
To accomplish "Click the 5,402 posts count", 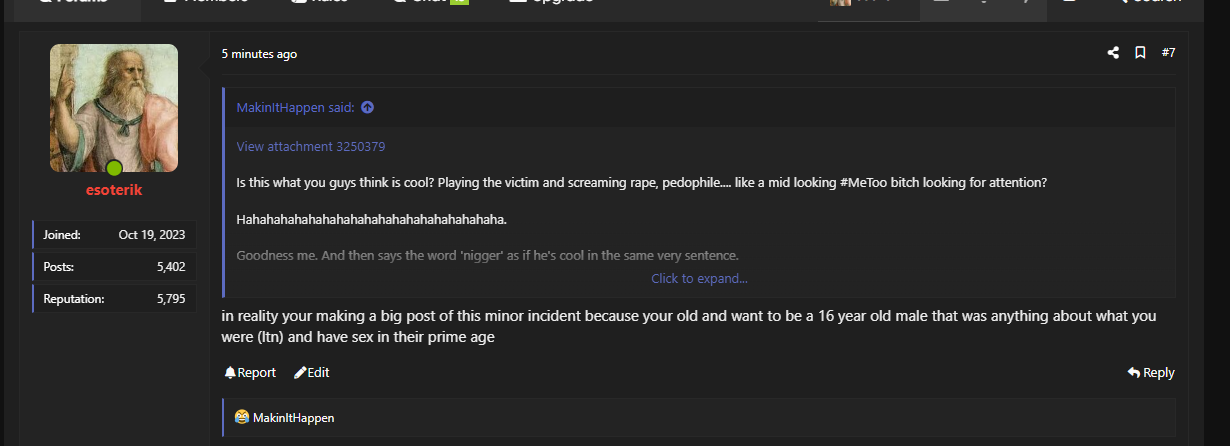I will click(170, 267).
